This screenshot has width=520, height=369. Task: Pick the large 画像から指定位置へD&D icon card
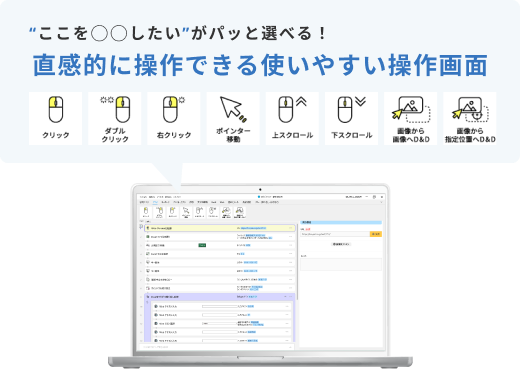(x=470, y=119)
